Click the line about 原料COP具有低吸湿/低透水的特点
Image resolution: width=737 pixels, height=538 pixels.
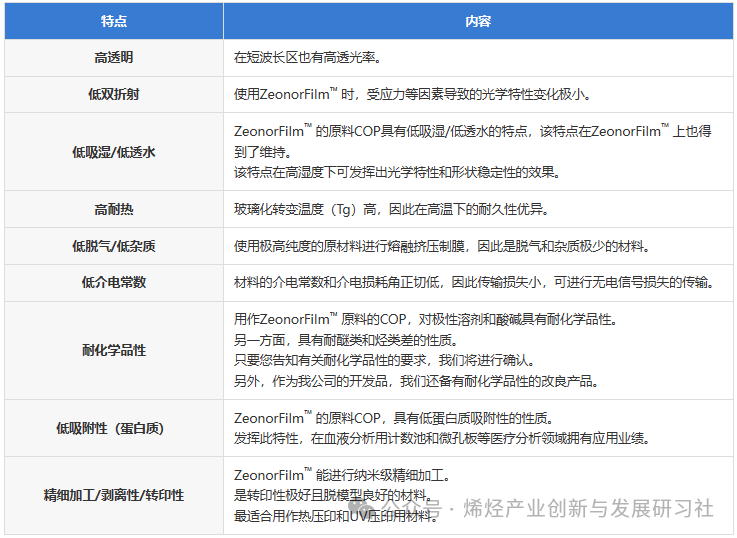point(472,131)
